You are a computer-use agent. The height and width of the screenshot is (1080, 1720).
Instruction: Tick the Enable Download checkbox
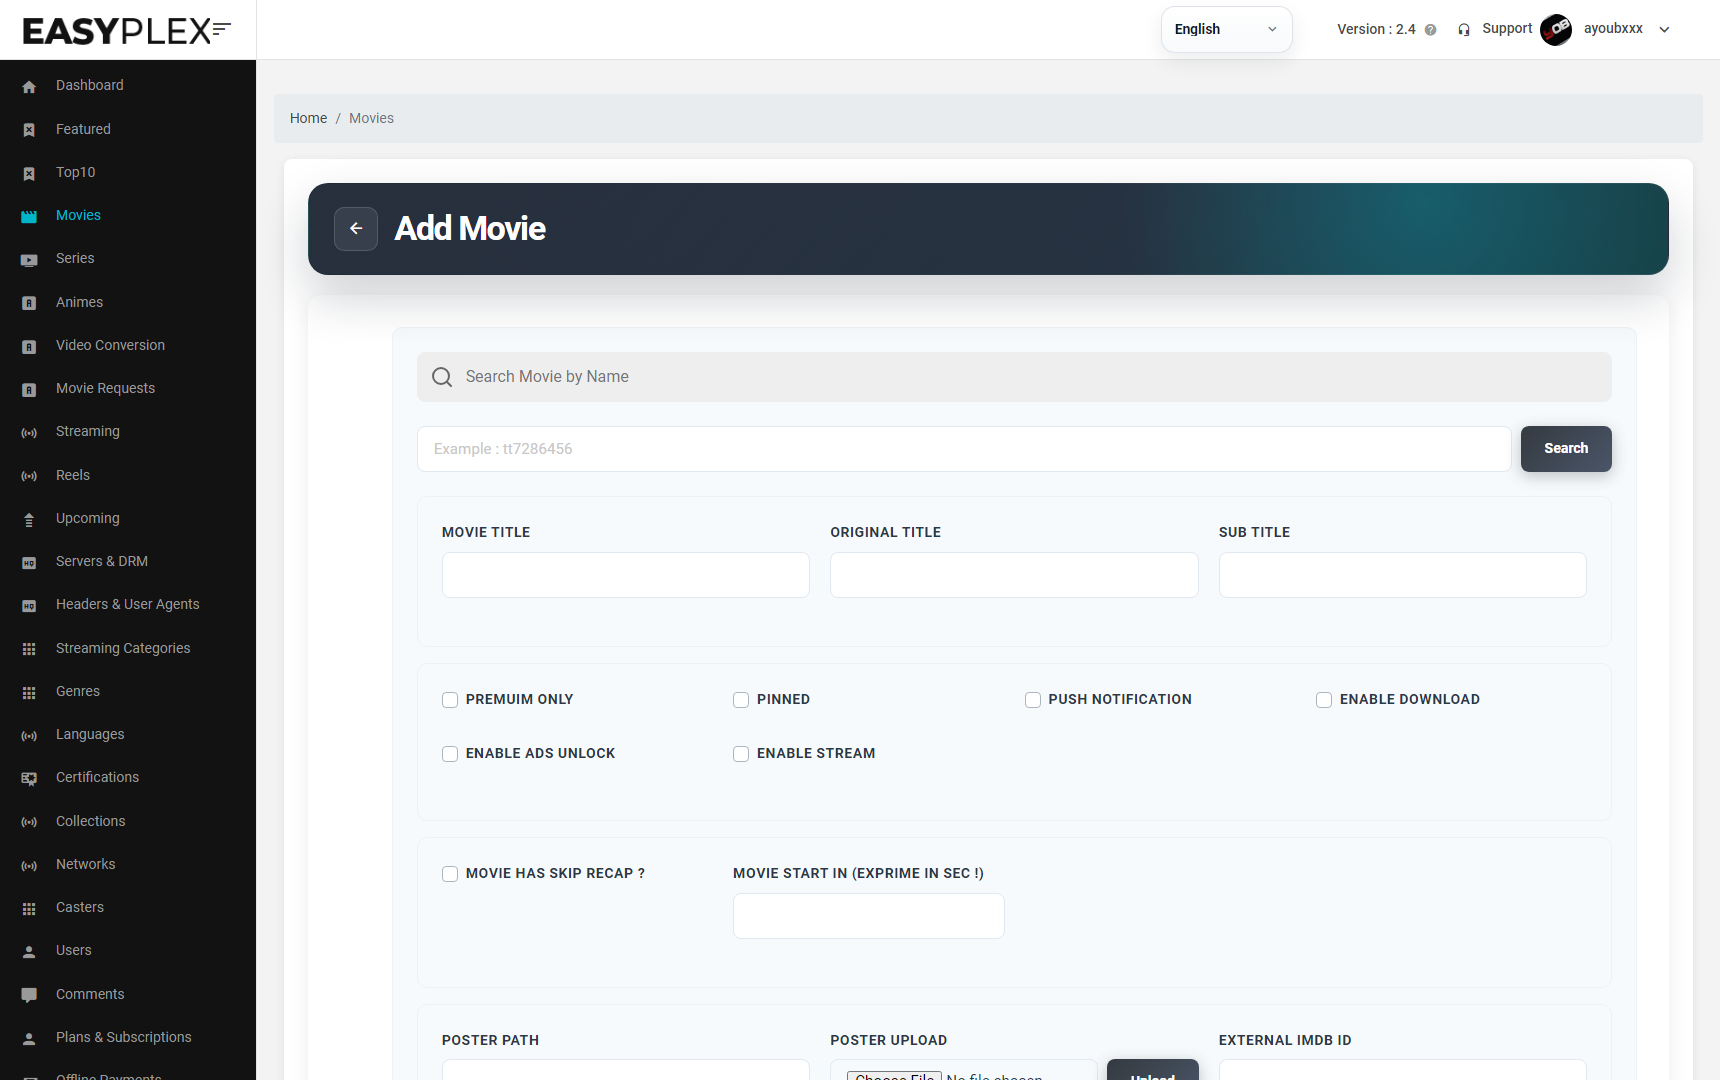(x=1324, y=700)
